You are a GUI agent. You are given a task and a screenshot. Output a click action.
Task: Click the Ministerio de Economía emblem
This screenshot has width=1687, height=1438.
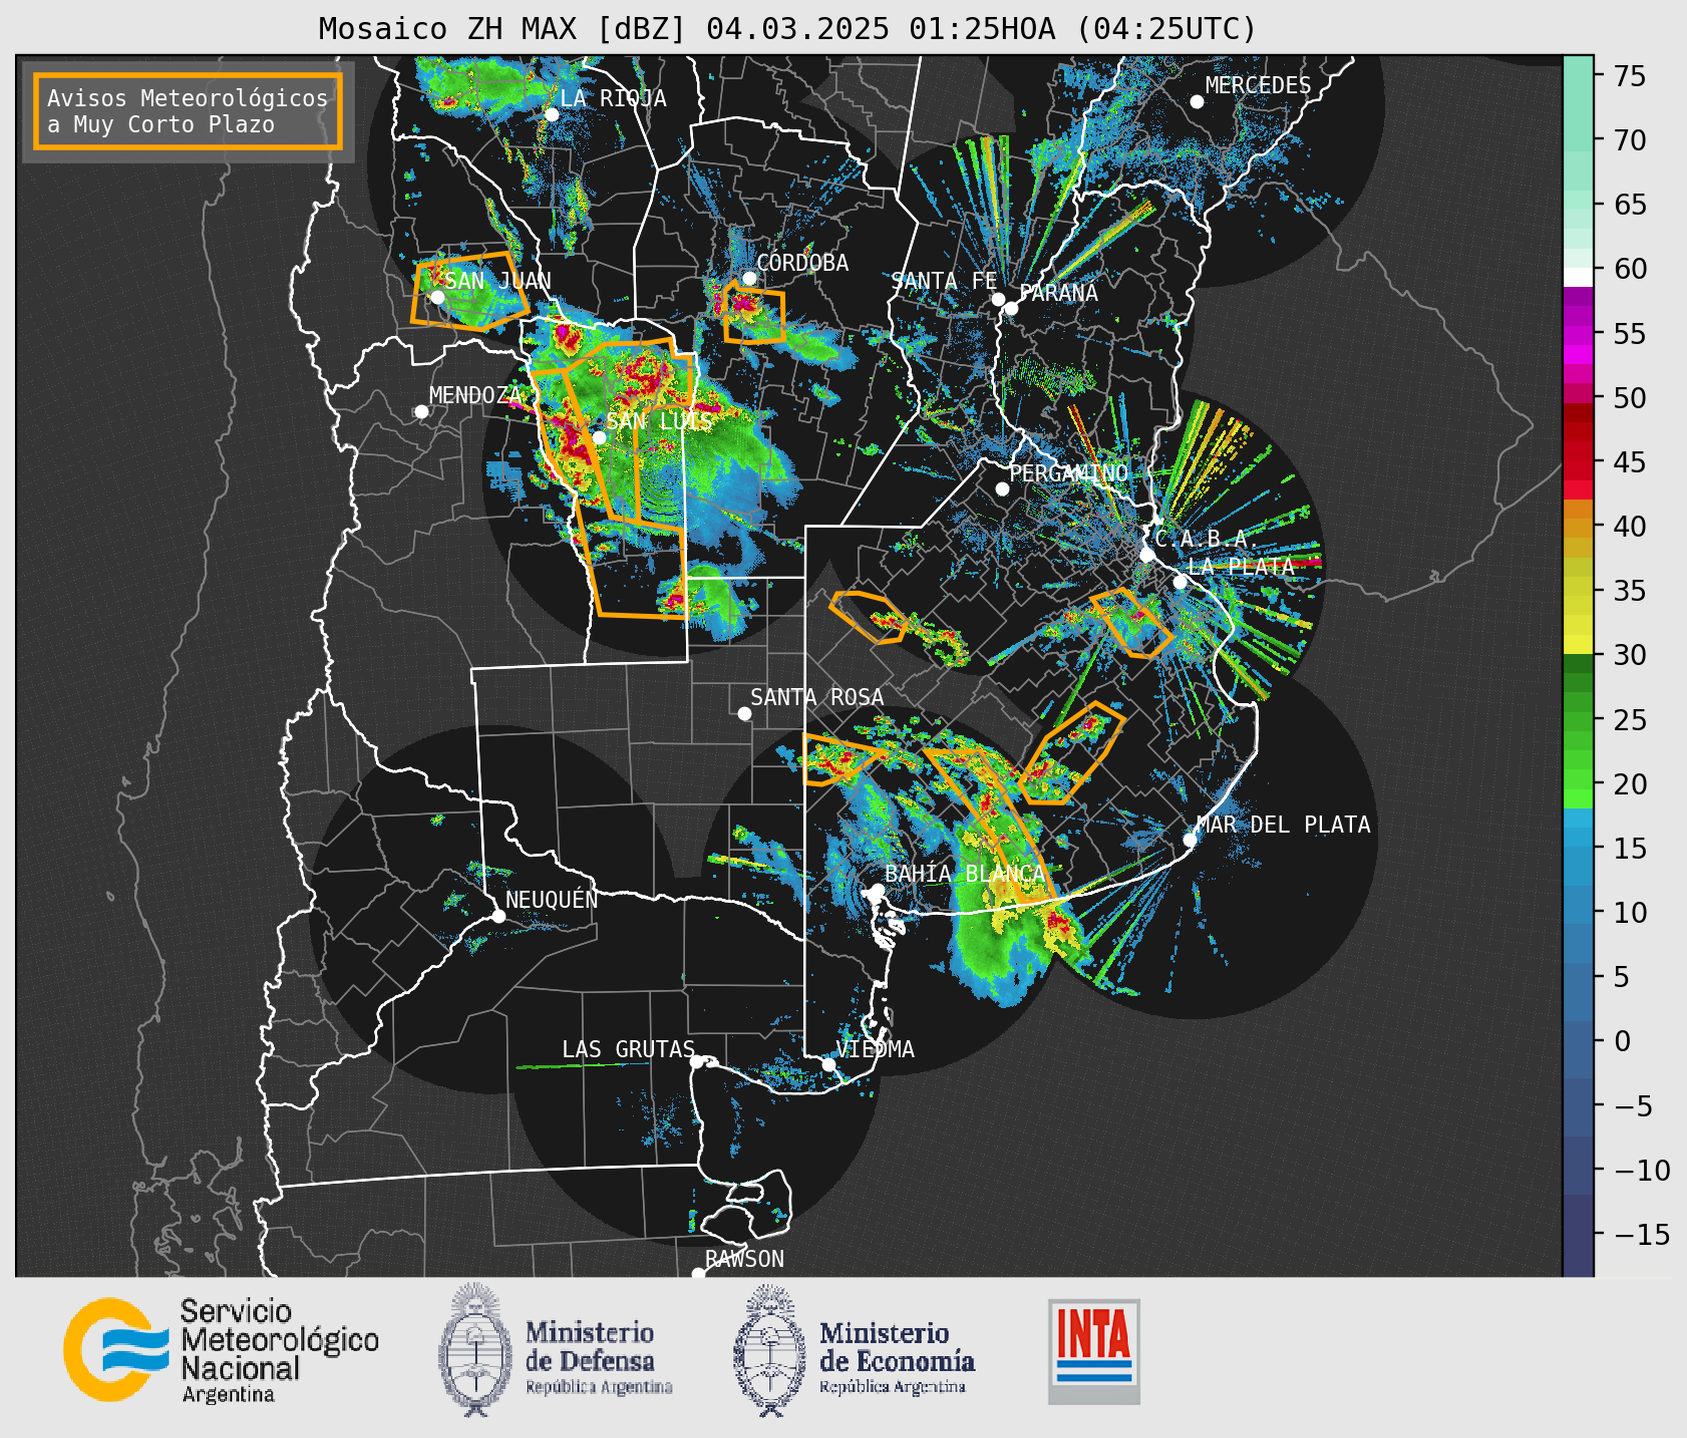[x=770, y=1350]
